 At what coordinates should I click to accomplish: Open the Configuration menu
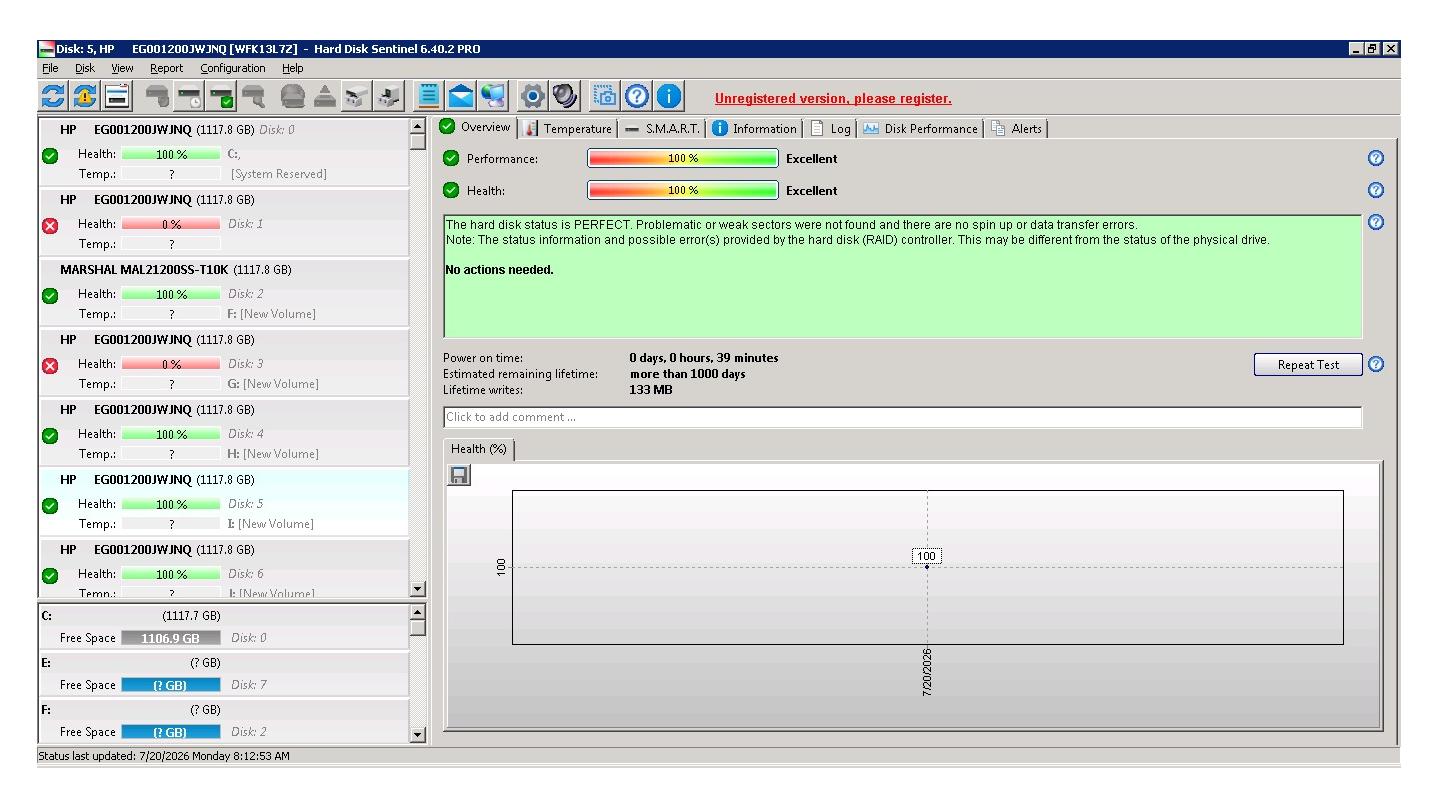pyautogui.click(x=232, y=68)
